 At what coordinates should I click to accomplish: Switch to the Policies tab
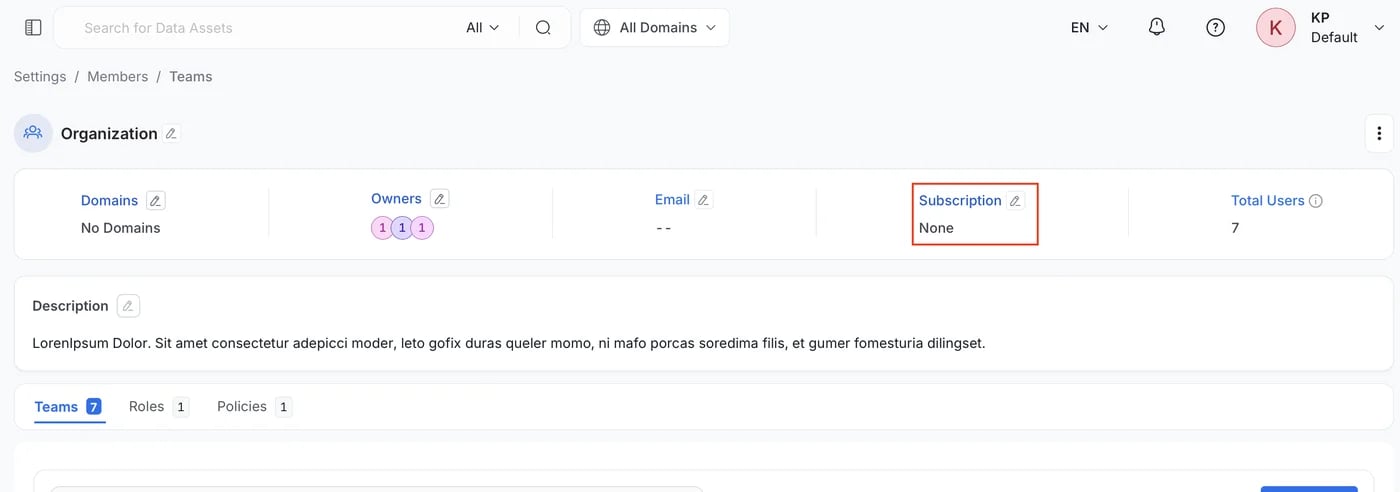point(254,407)
